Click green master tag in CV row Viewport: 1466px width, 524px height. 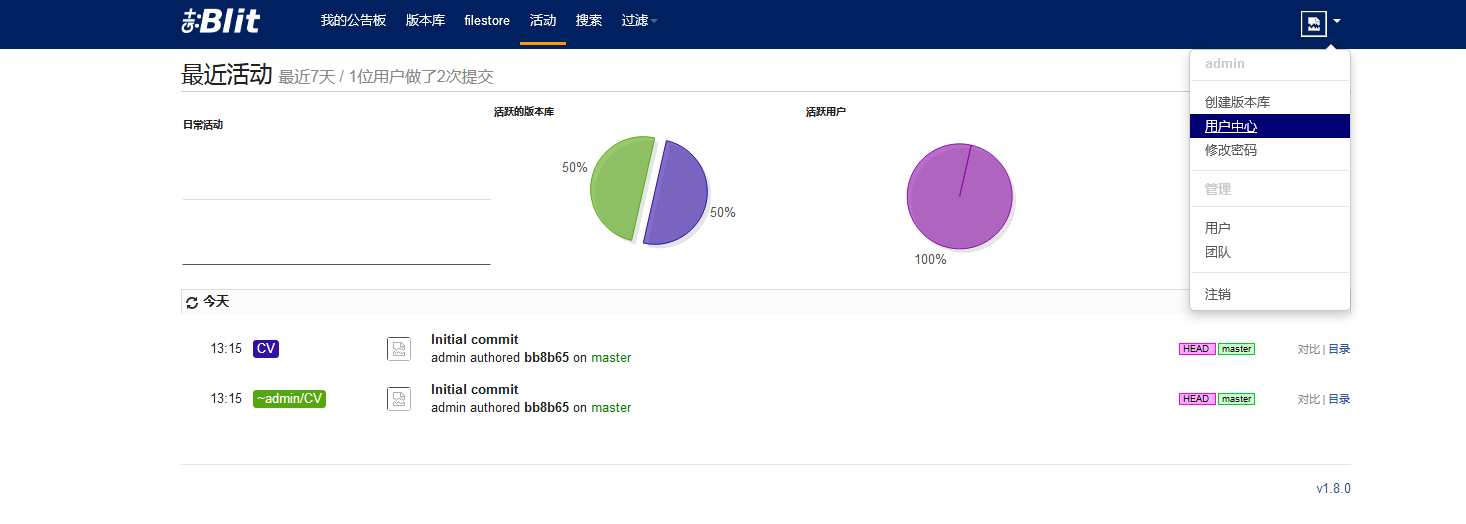pos(1236,349)
